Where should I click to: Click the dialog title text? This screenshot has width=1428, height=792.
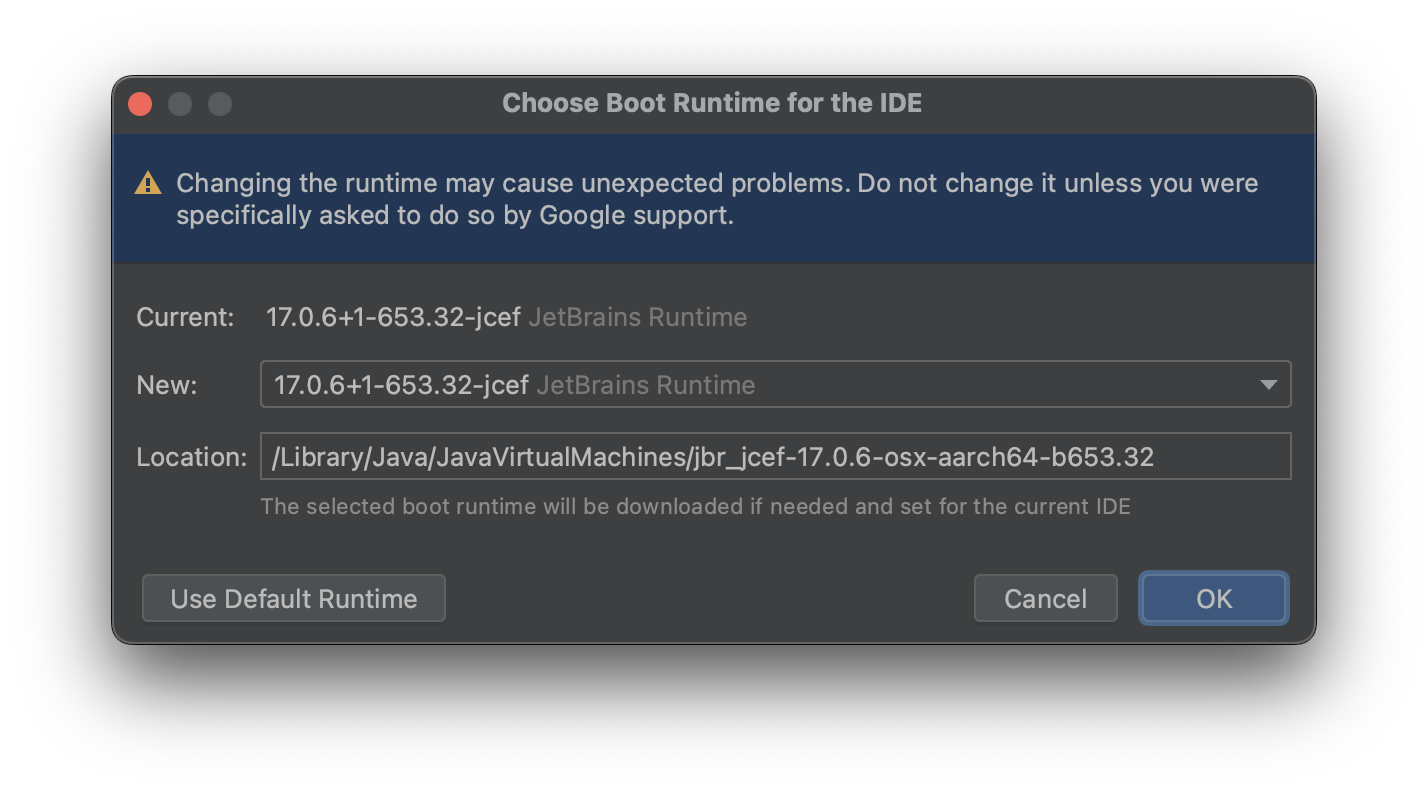click(x=711, y=103)
